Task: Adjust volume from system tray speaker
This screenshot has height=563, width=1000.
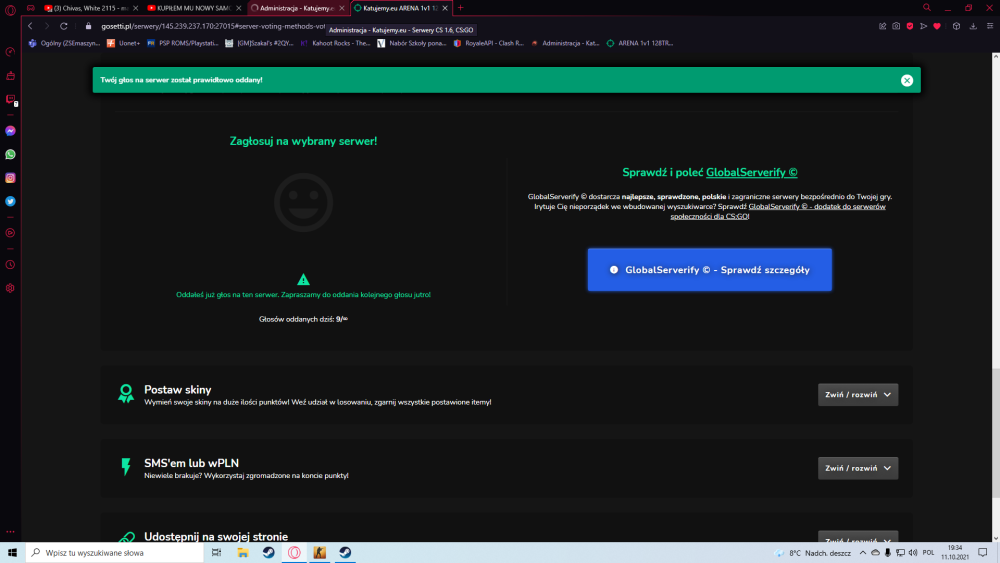Action: (913, 553)
